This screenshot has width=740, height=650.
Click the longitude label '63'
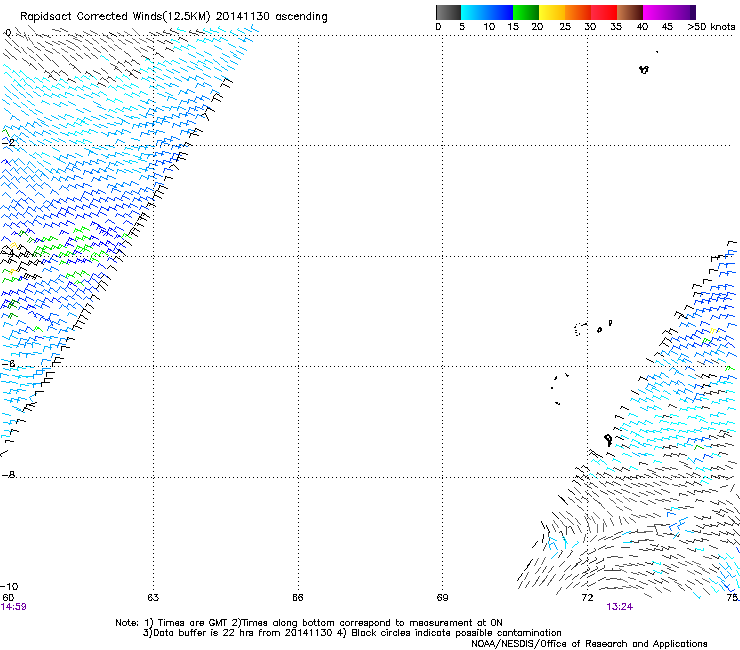click(153, 598)
